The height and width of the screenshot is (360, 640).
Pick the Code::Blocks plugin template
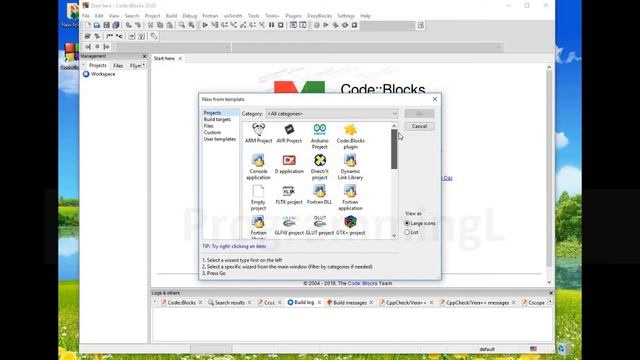pos(350,136)
